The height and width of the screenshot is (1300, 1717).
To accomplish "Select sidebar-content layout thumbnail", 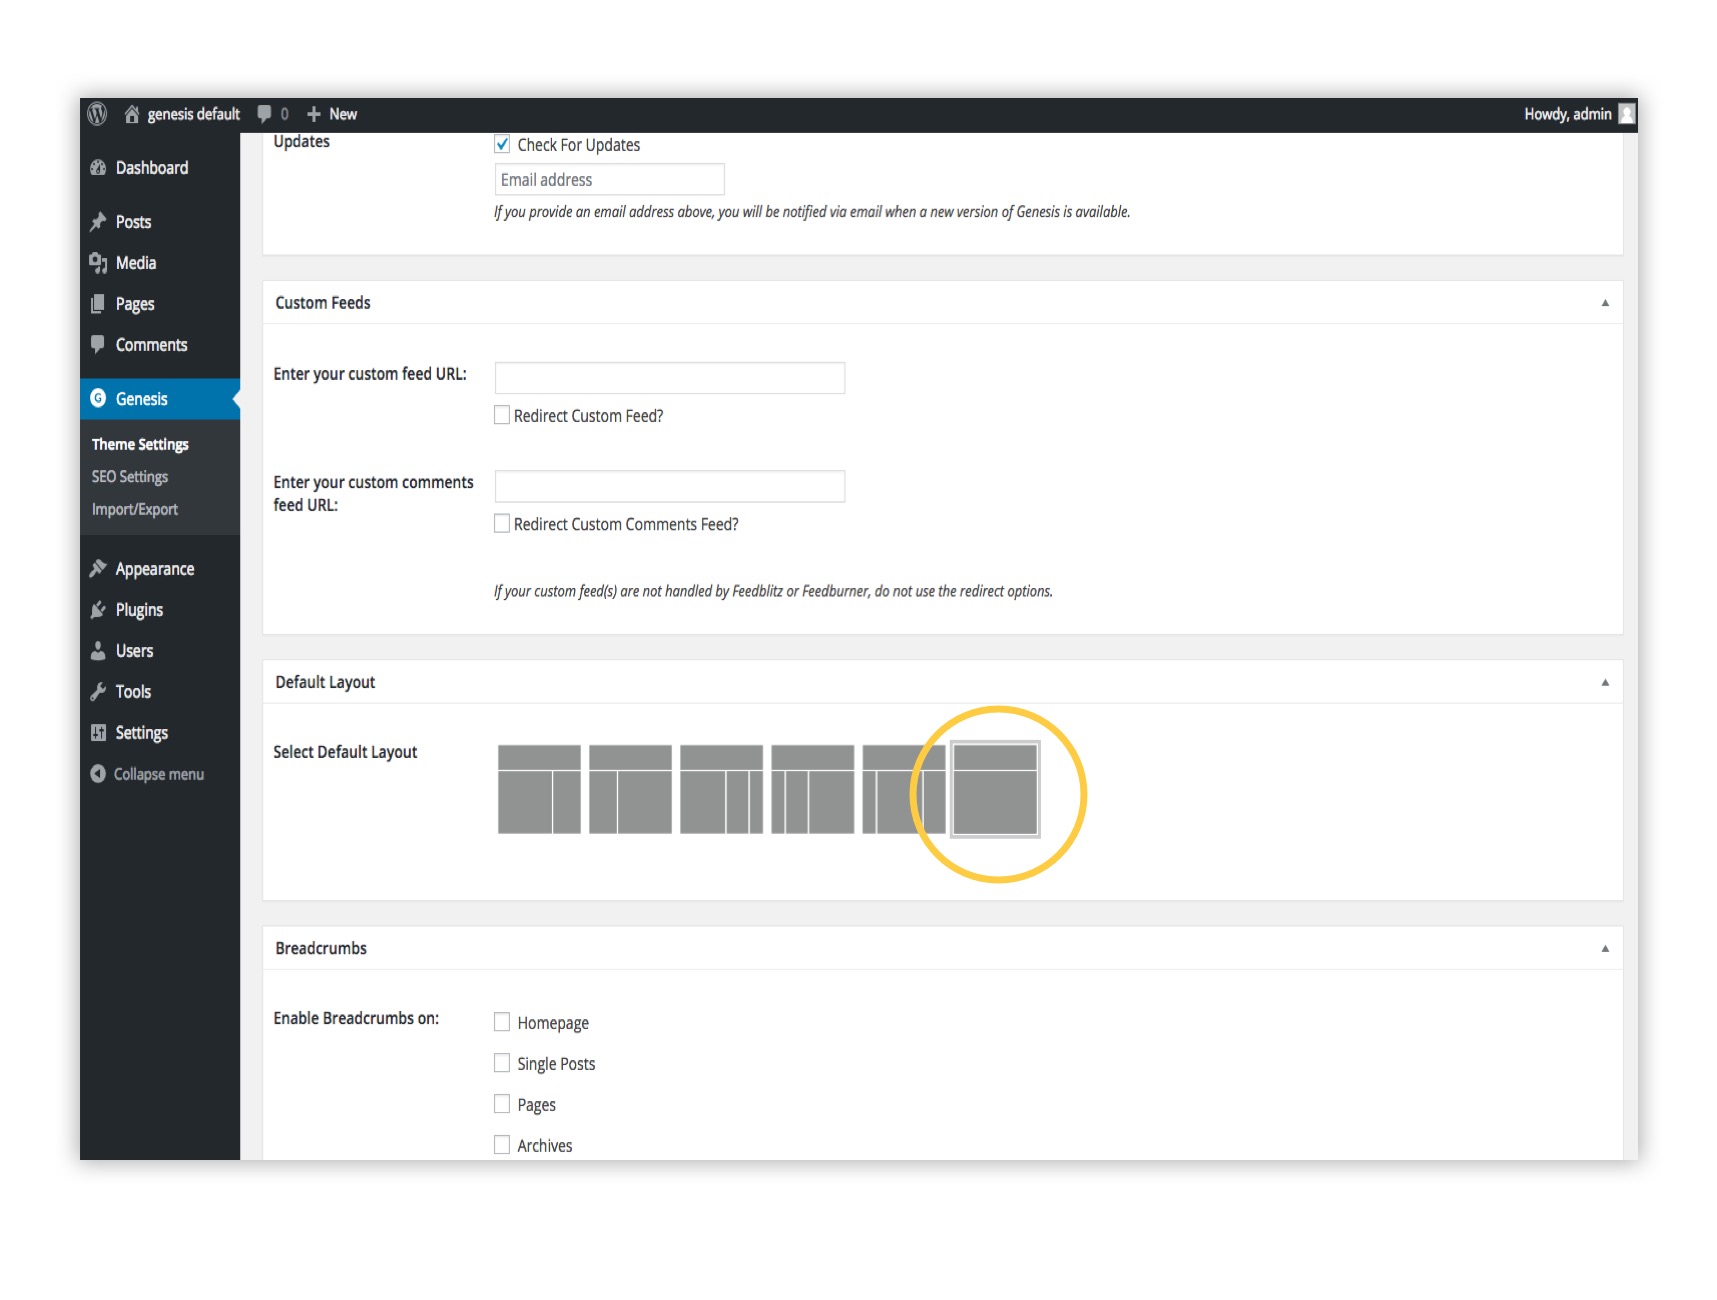I will [x=630, y=789].
